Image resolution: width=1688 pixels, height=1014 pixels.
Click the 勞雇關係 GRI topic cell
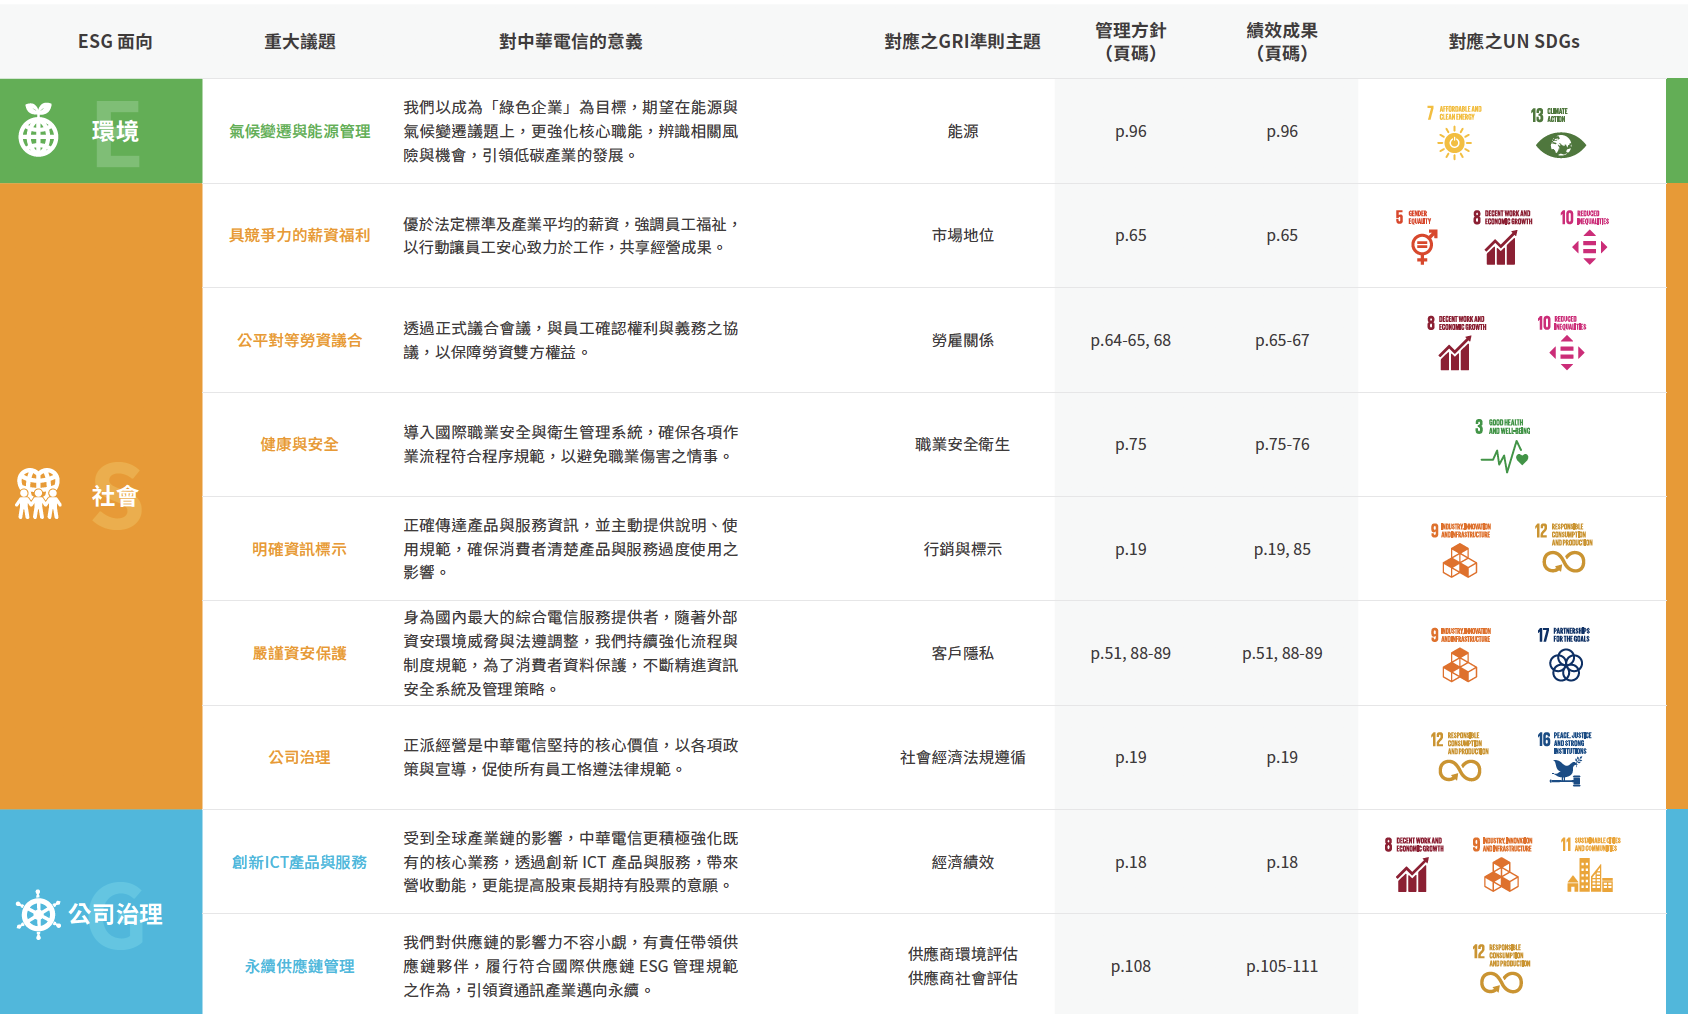point(963,340)
